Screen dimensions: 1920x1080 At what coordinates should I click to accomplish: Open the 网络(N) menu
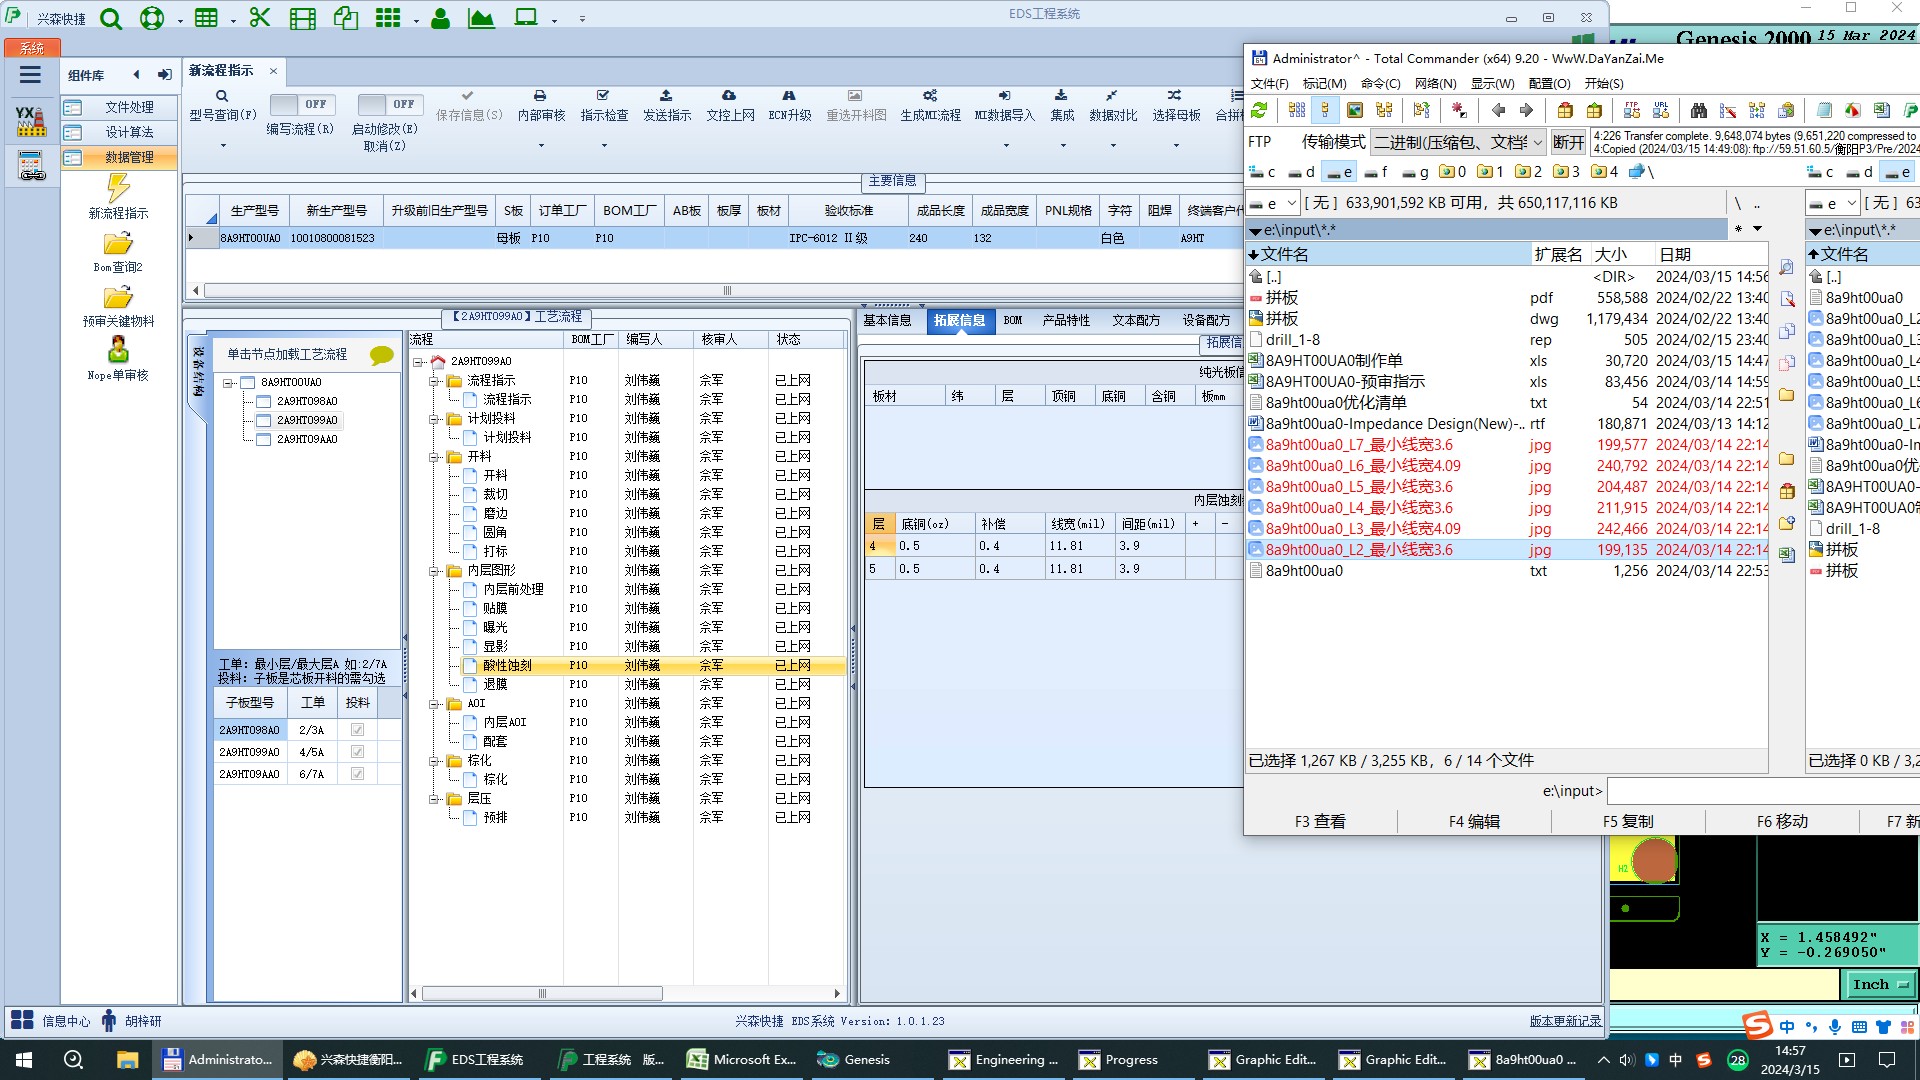(x=1435, y=84)
